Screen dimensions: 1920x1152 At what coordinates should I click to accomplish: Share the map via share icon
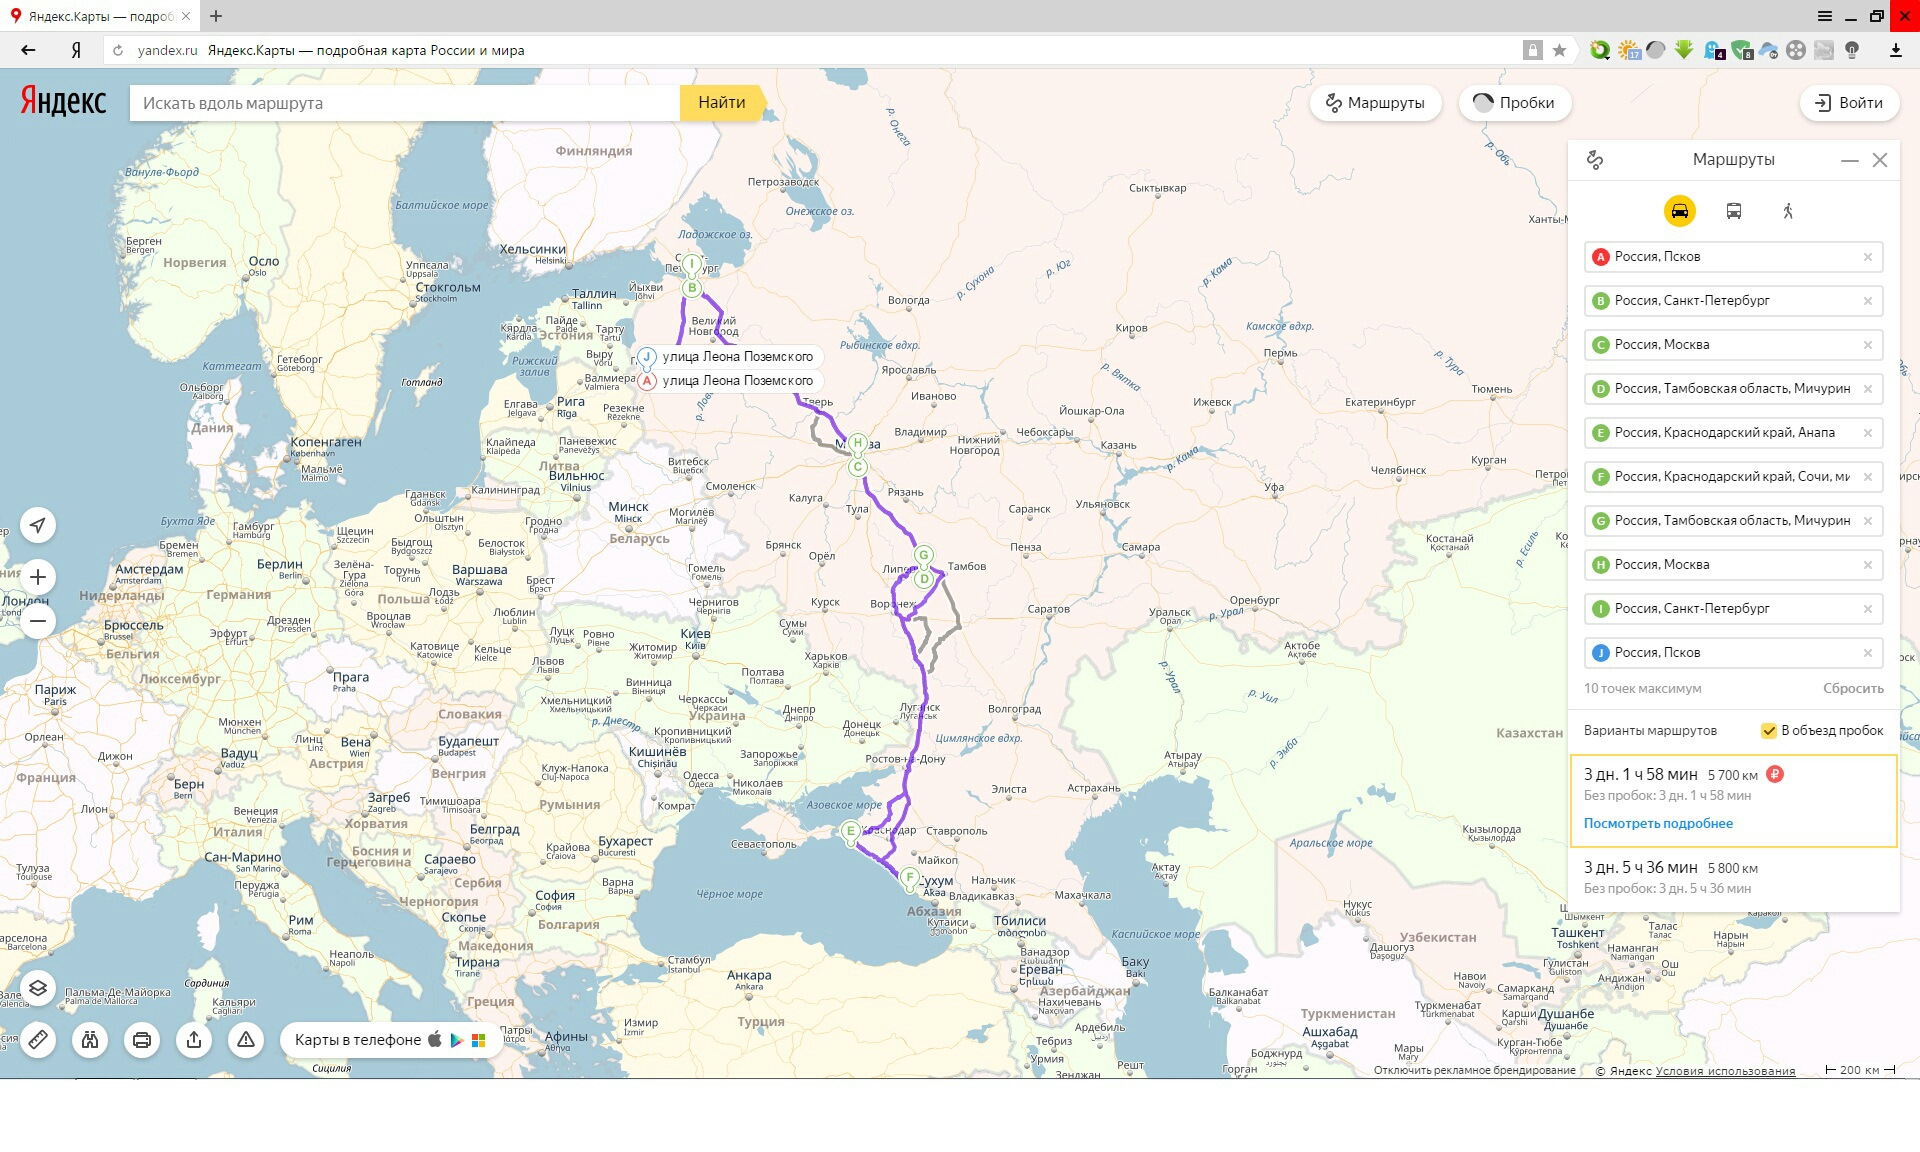coord(194,1040)
